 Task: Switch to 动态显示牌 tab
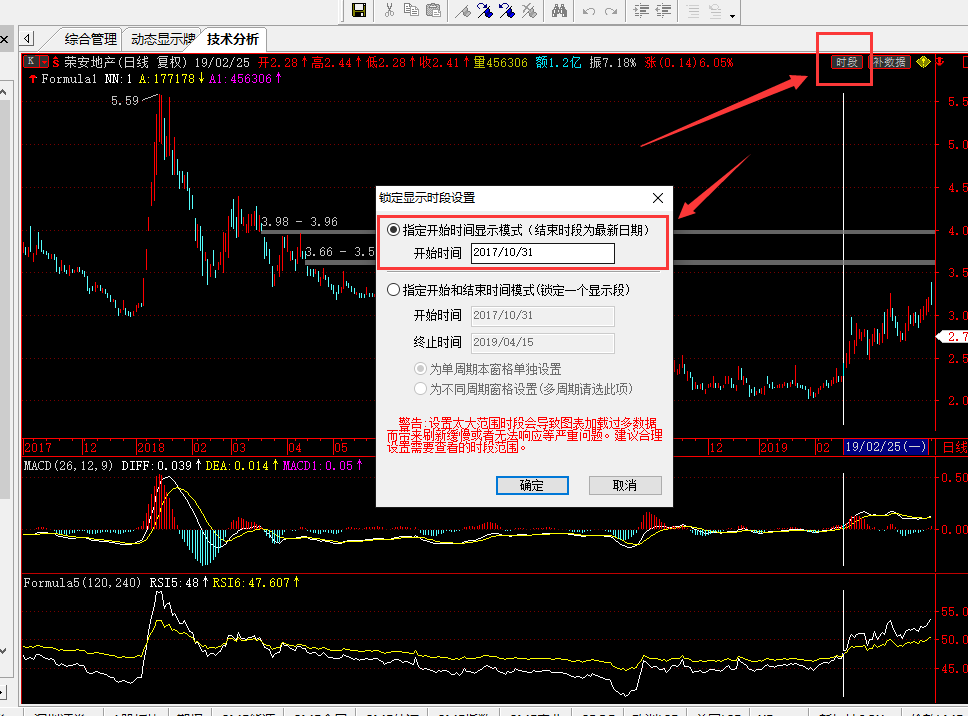point(163,40)
